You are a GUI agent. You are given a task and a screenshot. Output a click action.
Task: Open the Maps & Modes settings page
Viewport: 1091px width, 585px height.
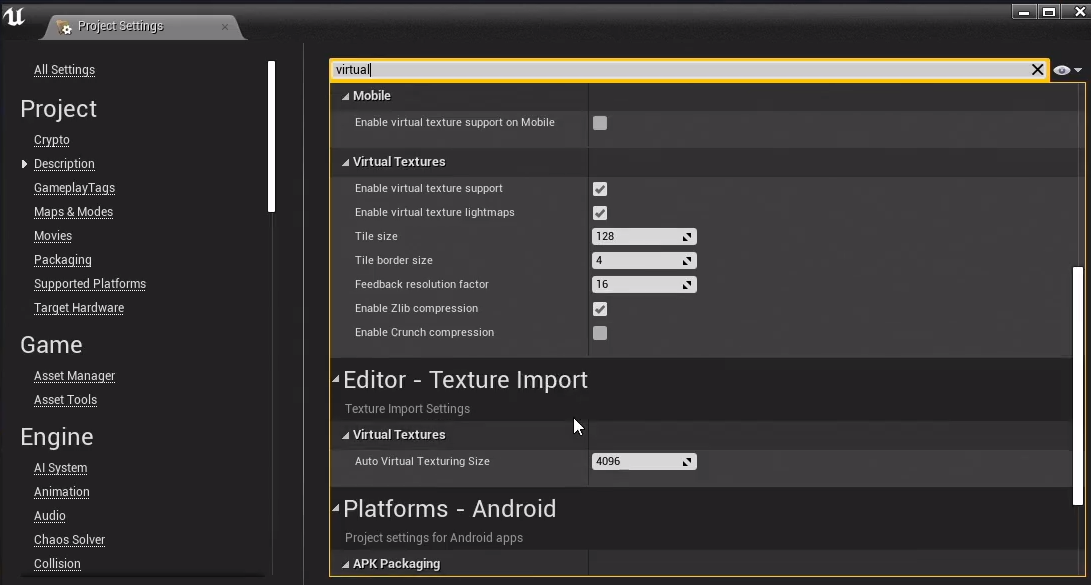tap(73, 211)
